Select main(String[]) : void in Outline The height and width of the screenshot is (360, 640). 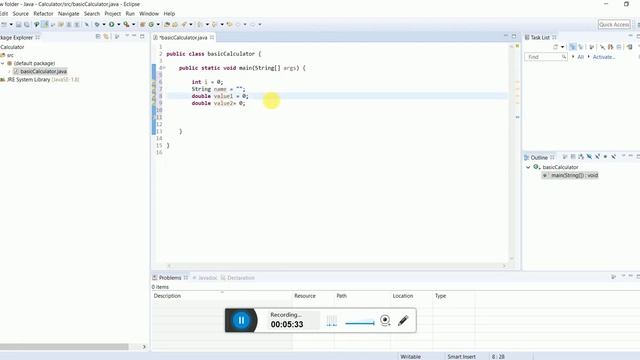pos(570,175)
